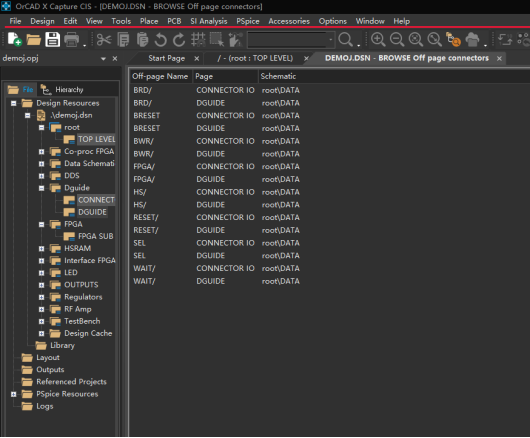Image resolution: width=530 pixels, height=438 pixels.
Task: Switch to the Hierarchy view in project panel
Action: pyautogui.click(x=62, y=90)
